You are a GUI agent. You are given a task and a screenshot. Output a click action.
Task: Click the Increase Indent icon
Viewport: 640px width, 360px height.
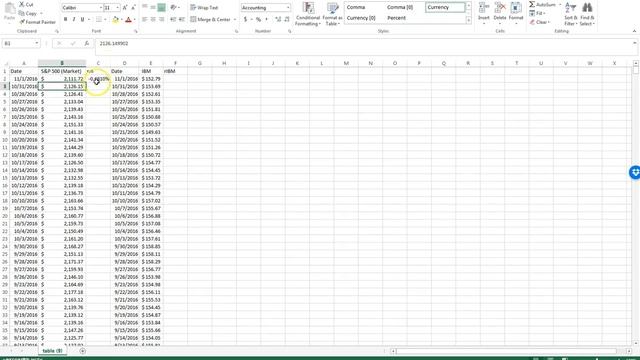coord(182,19)
